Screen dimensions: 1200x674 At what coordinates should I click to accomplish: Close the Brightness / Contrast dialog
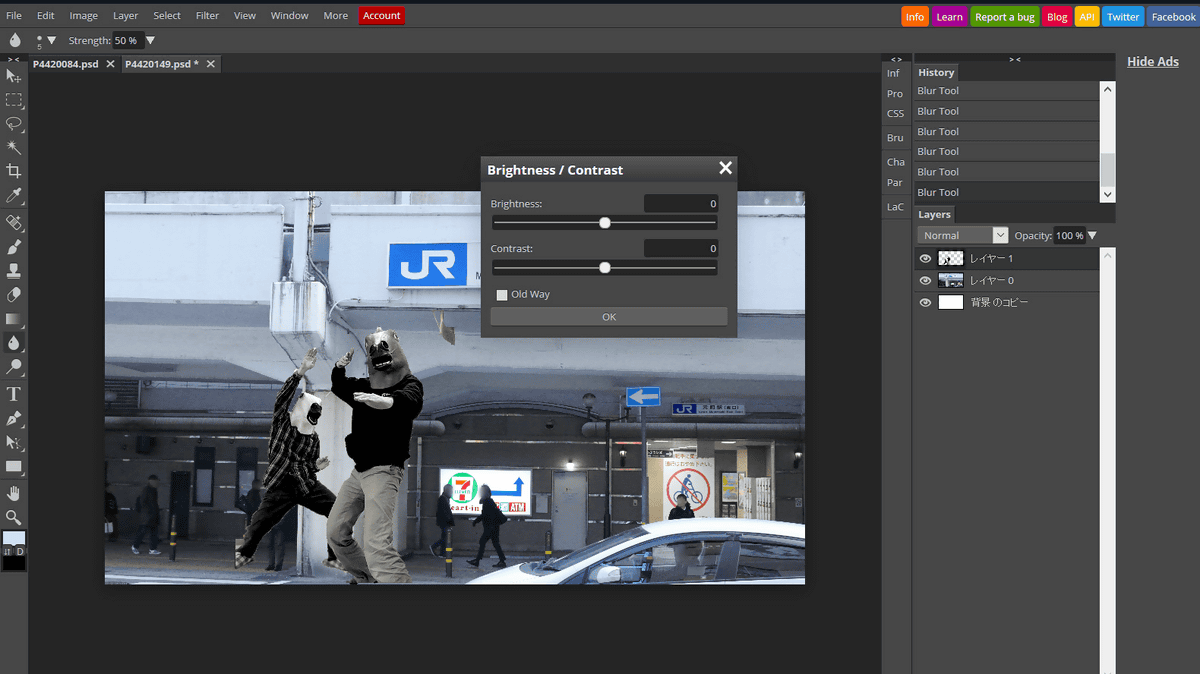(725, 168)
